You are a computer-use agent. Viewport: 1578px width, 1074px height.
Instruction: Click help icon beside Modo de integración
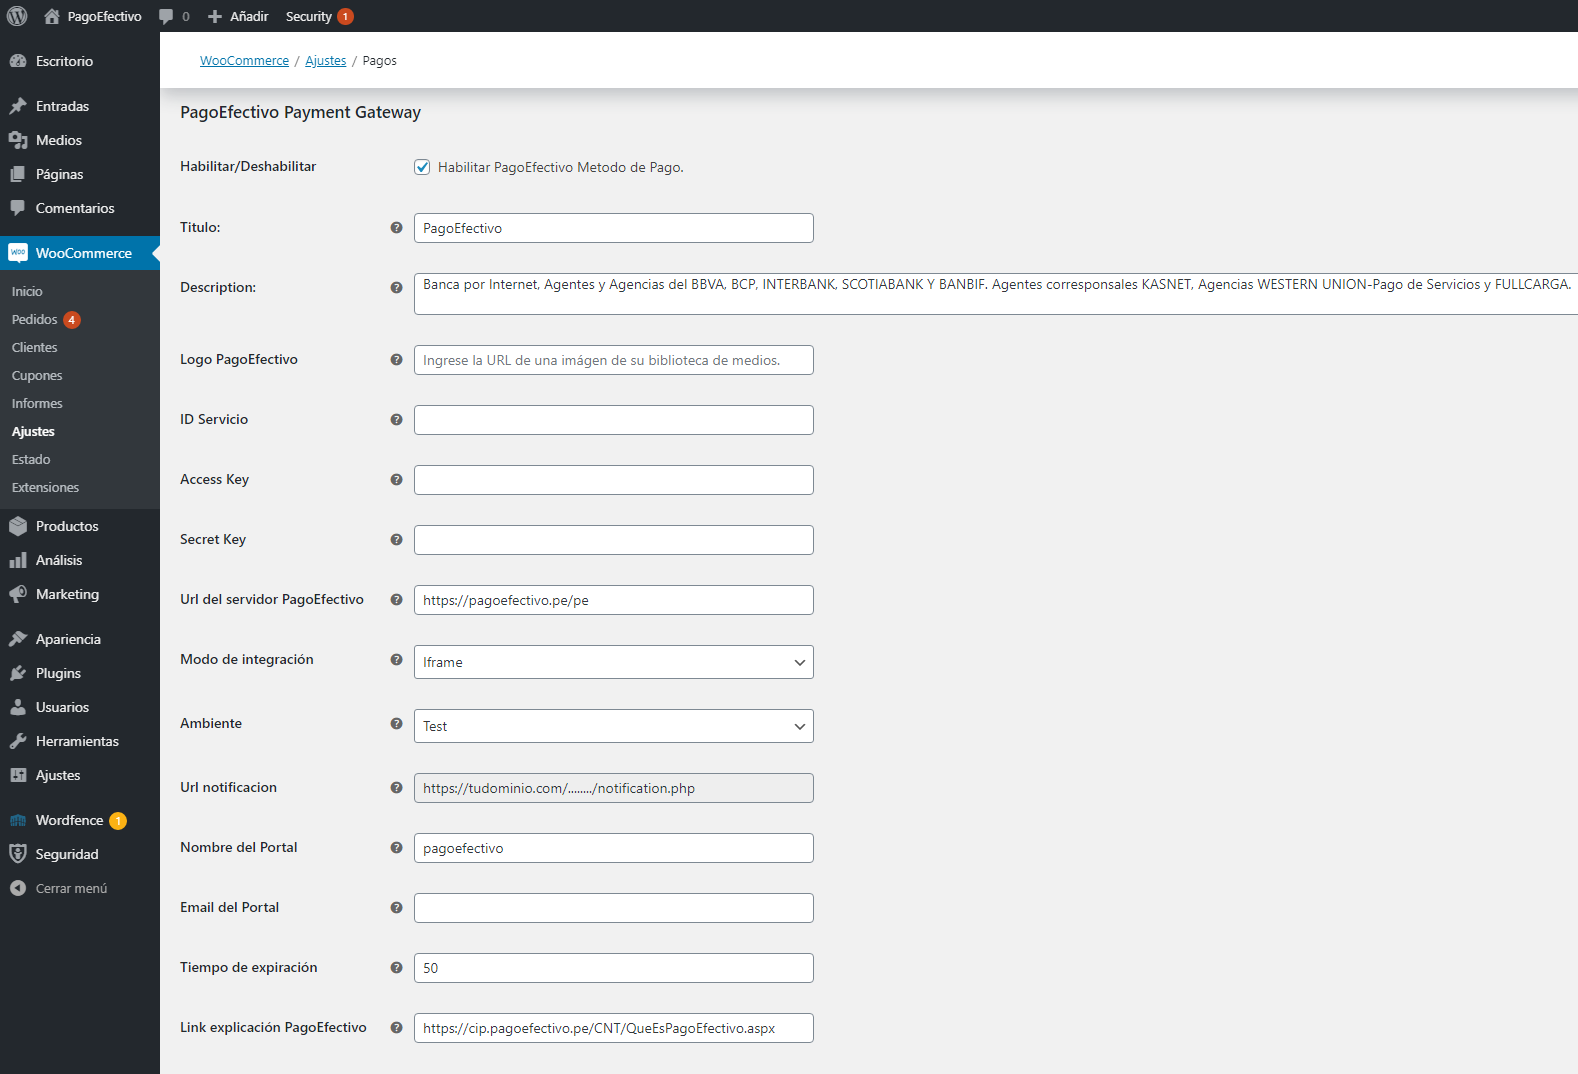396,660
